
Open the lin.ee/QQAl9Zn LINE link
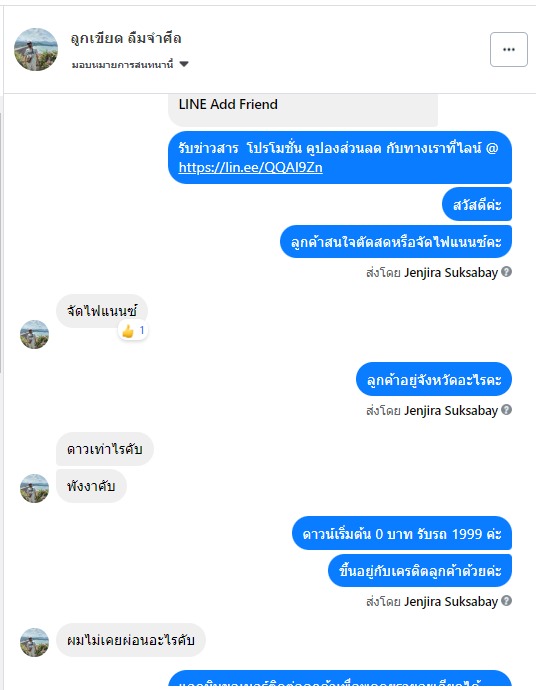click(250, 167)
